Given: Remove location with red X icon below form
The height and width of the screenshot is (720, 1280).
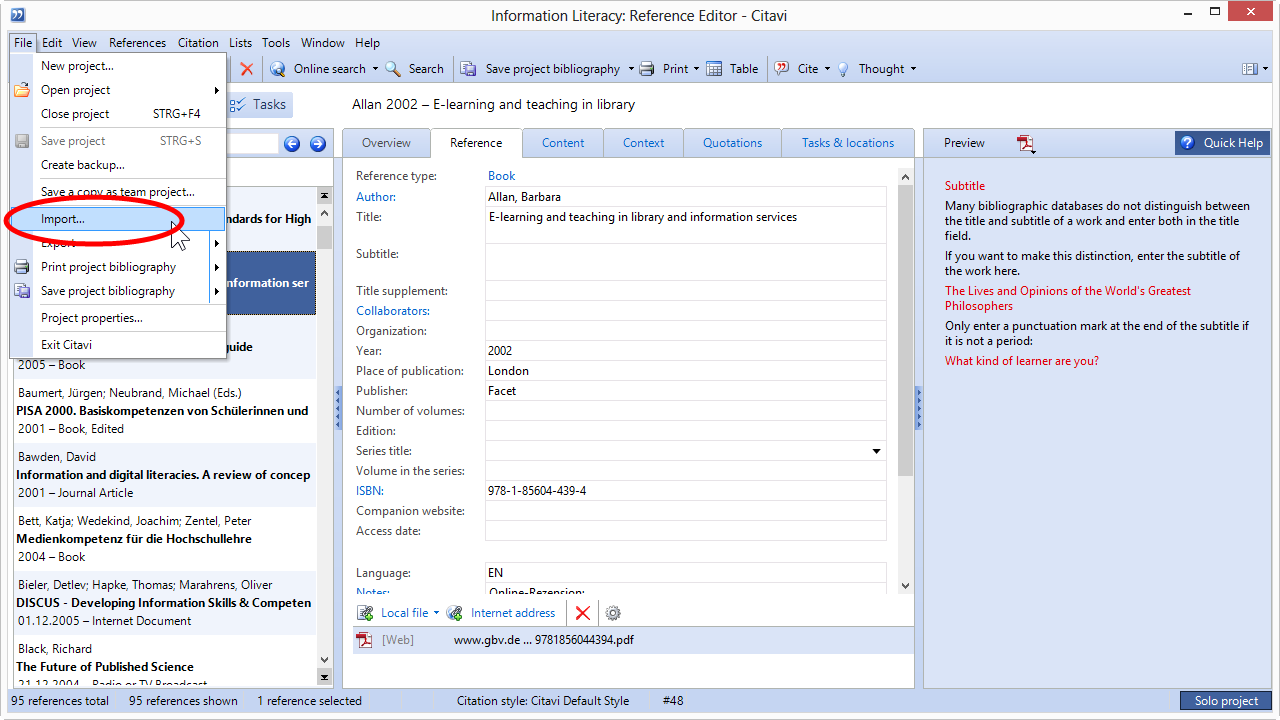Looking at the screenshot, I should [583, 613].
